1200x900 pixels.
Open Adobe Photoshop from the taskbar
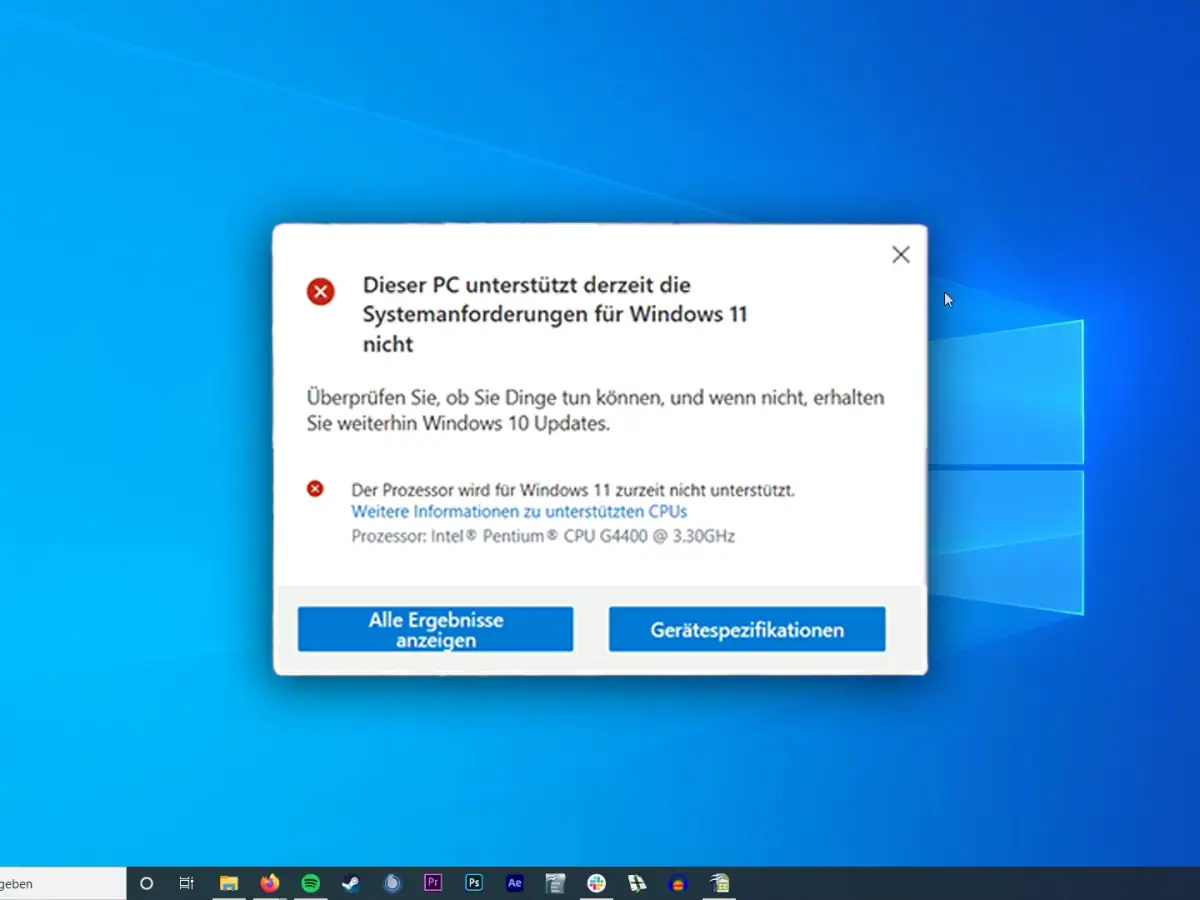pyautogui.click(x=474, y=883)
